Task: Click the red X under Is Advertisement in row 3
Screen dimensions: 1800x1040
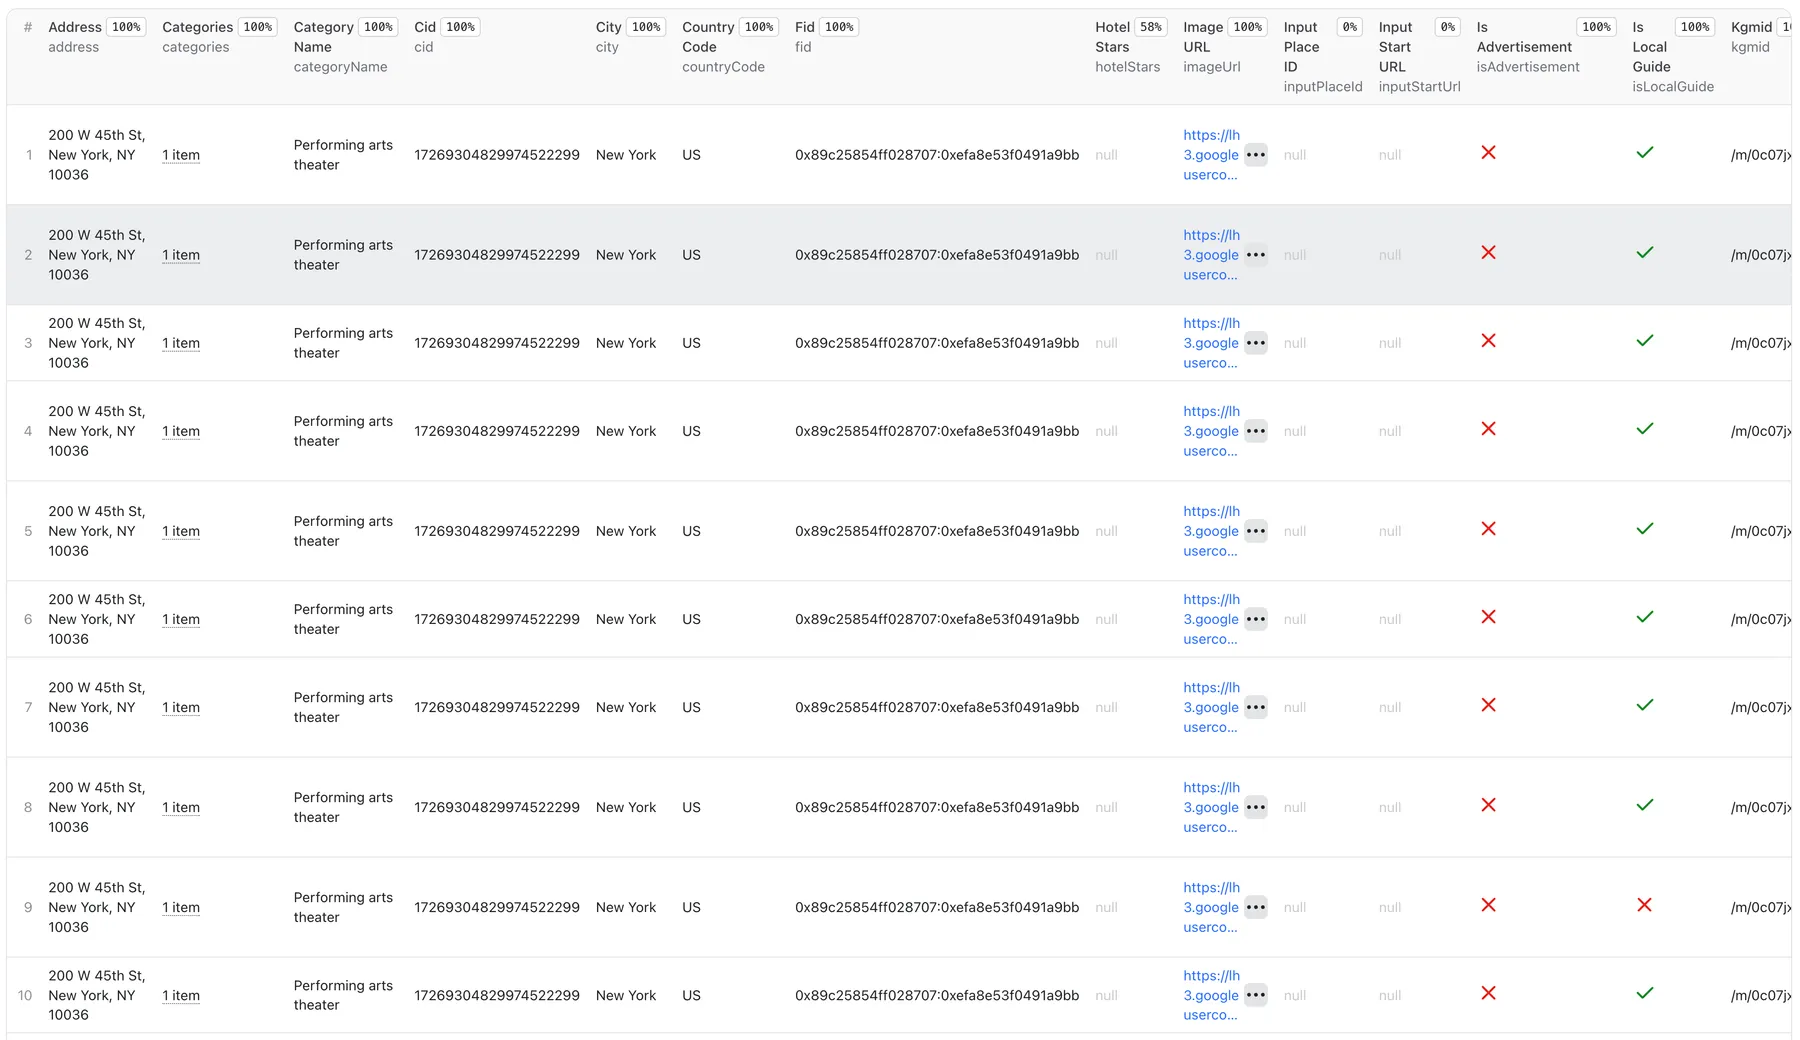Action: (1488, 341)
